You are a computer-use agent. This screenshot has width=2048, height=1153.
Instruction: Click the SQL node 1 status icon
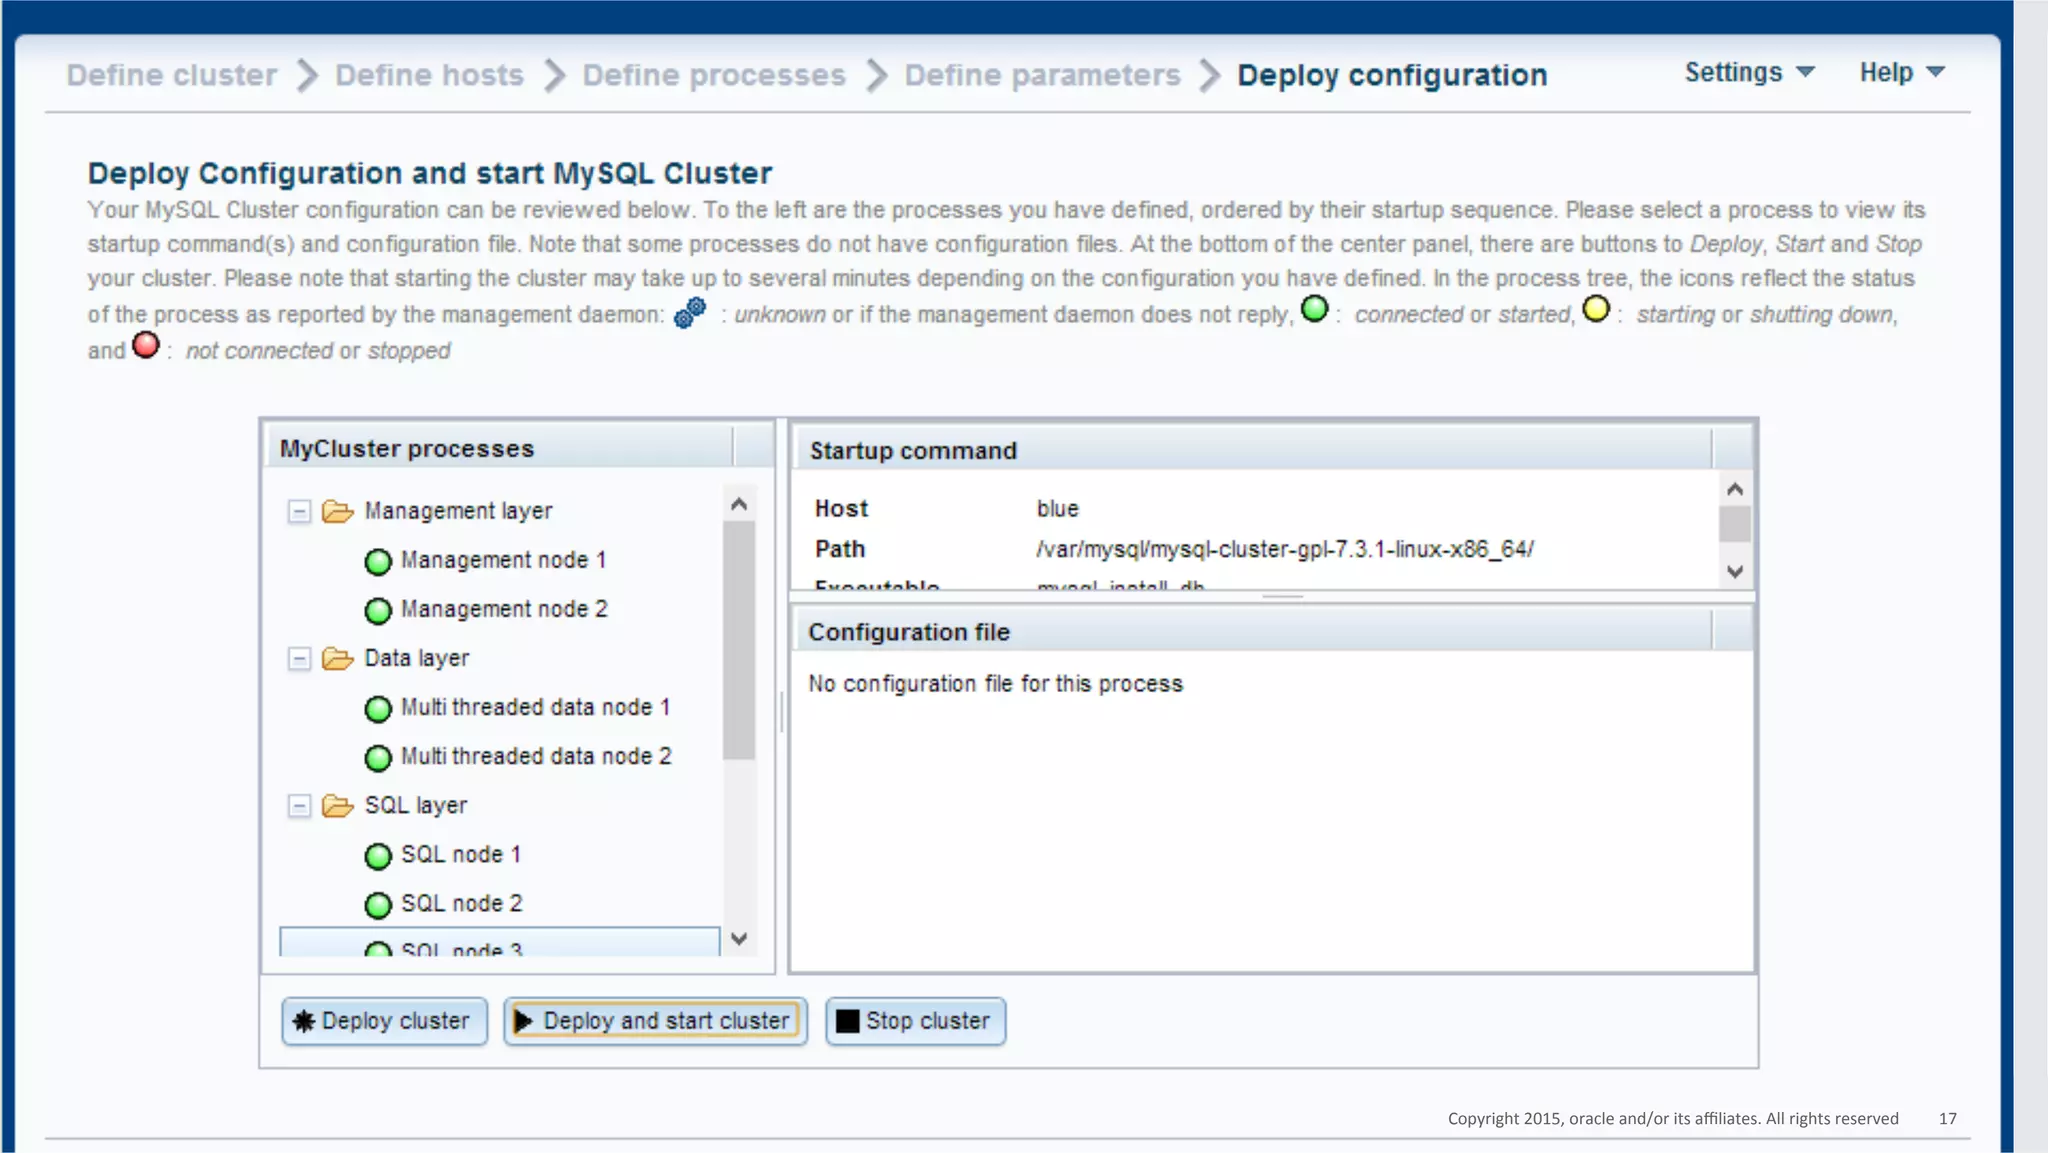pos(378,856)
